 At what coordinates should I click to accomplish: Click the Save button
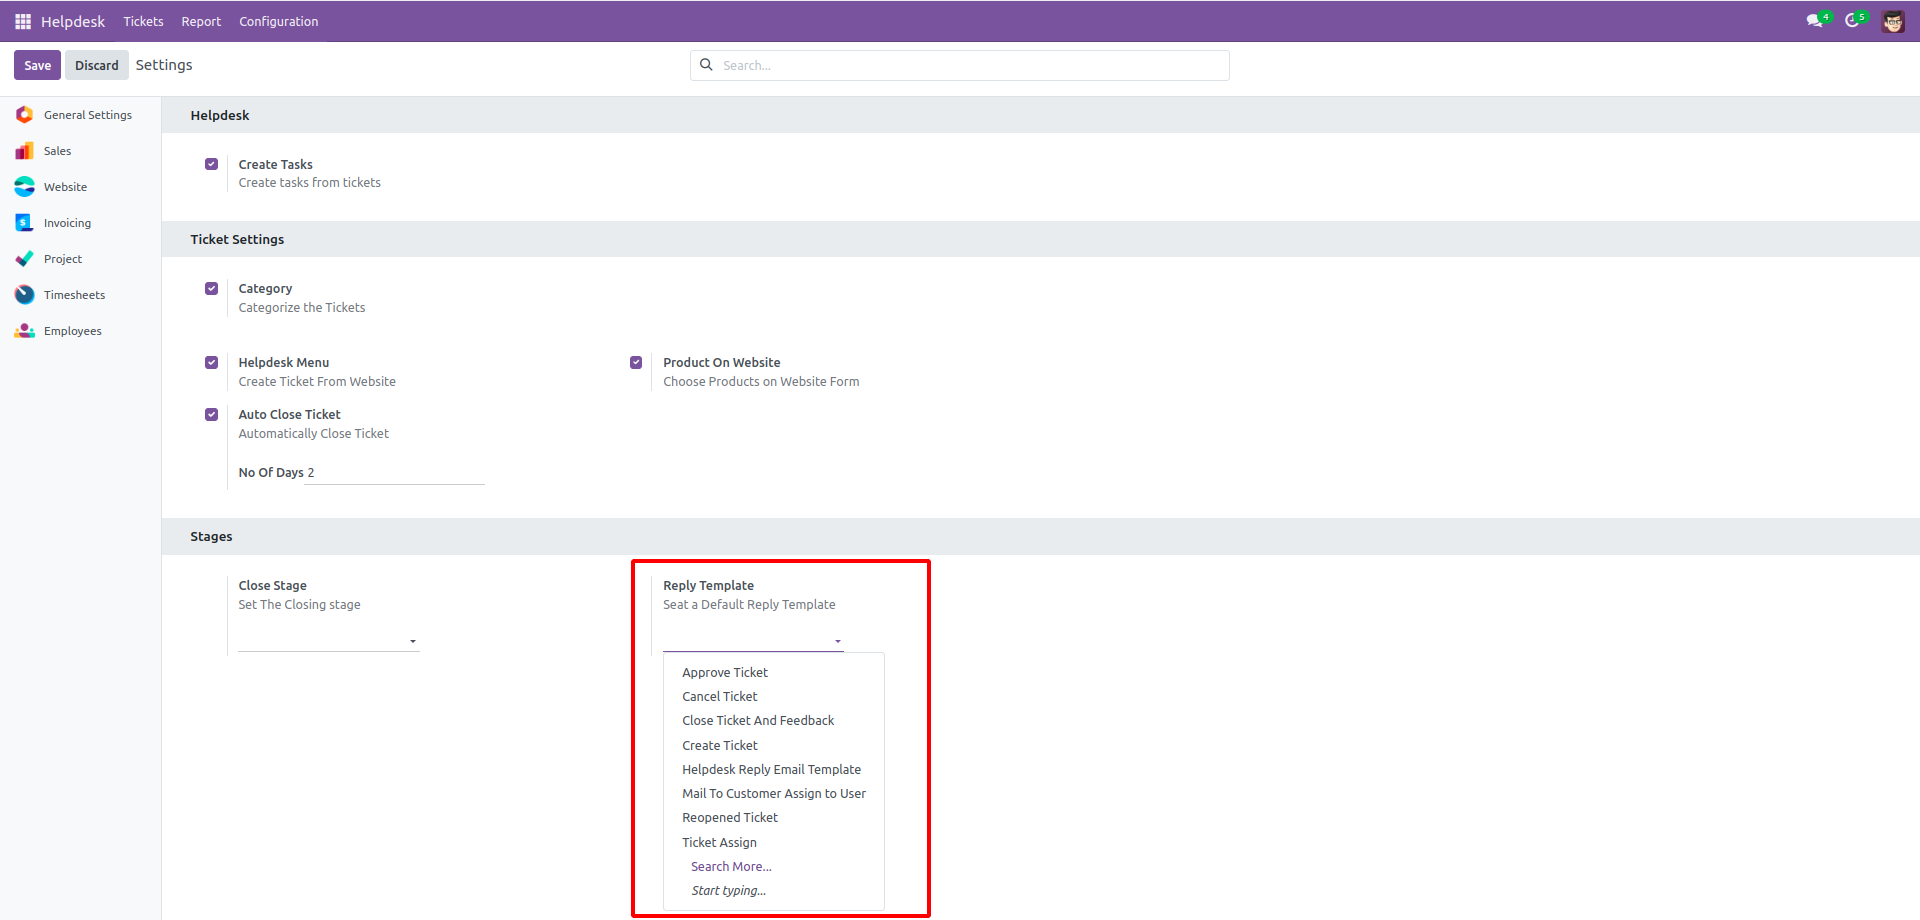(x=37, y=65)
